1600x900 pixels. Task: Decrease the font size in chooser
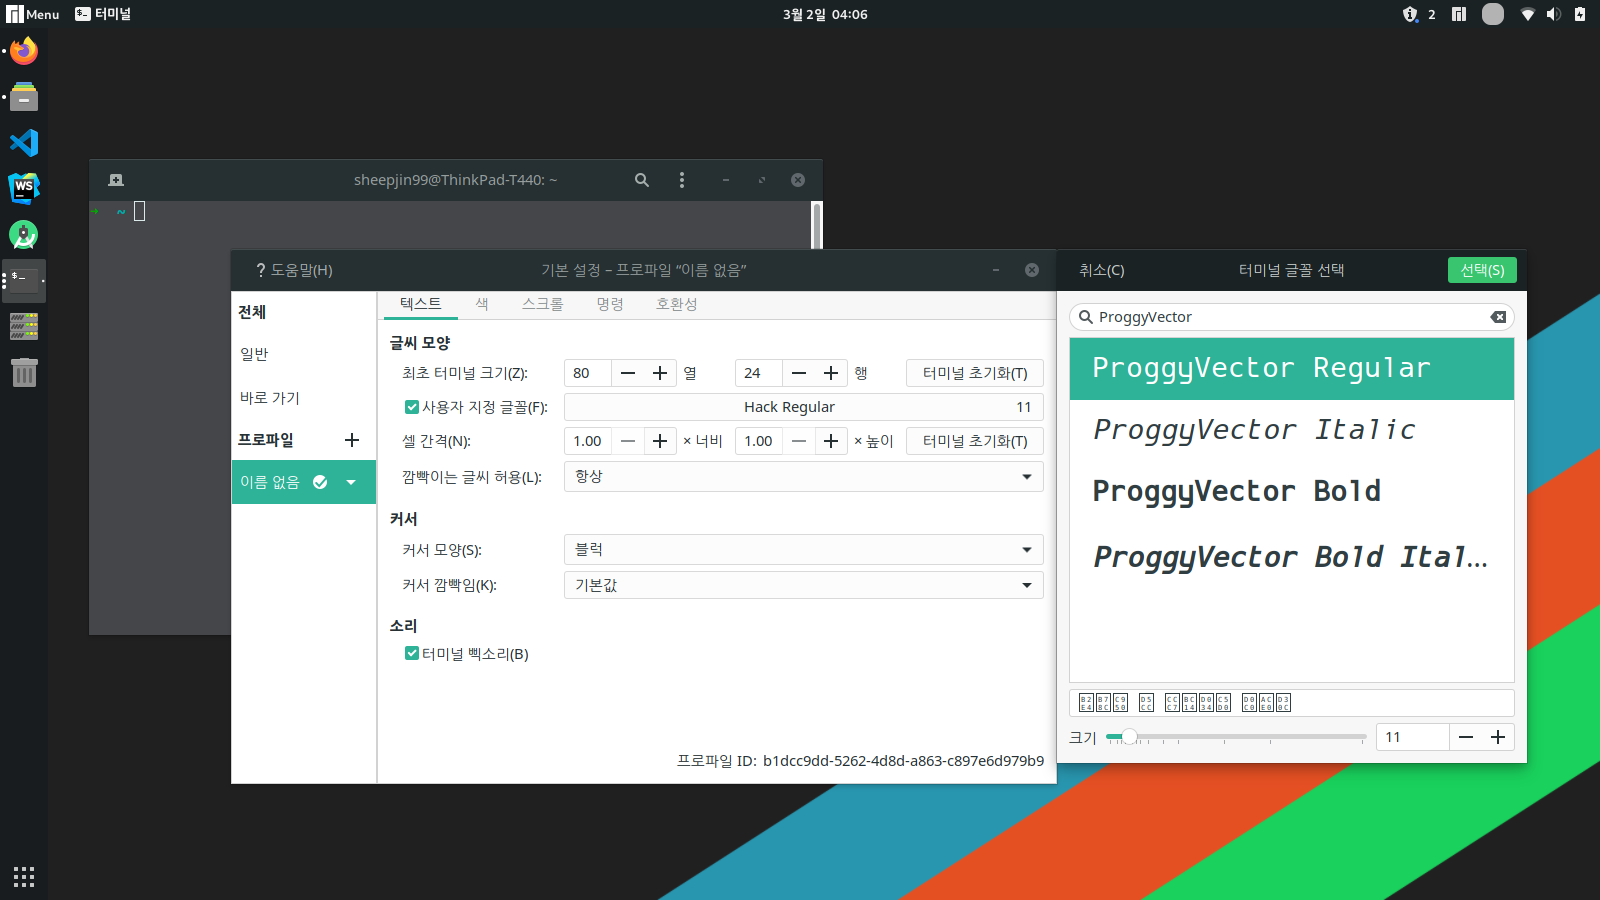(x=1466, y=737)
